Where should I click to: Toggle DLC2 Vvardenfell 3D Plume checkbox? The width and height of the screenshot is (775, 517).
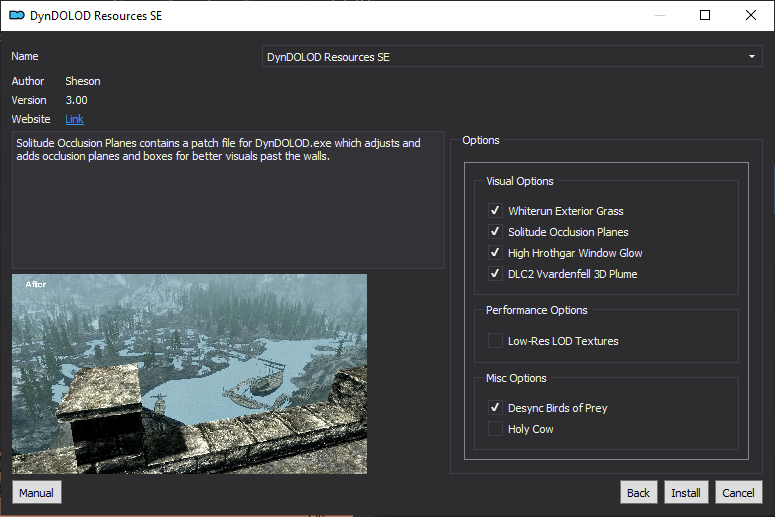point(495,273)
